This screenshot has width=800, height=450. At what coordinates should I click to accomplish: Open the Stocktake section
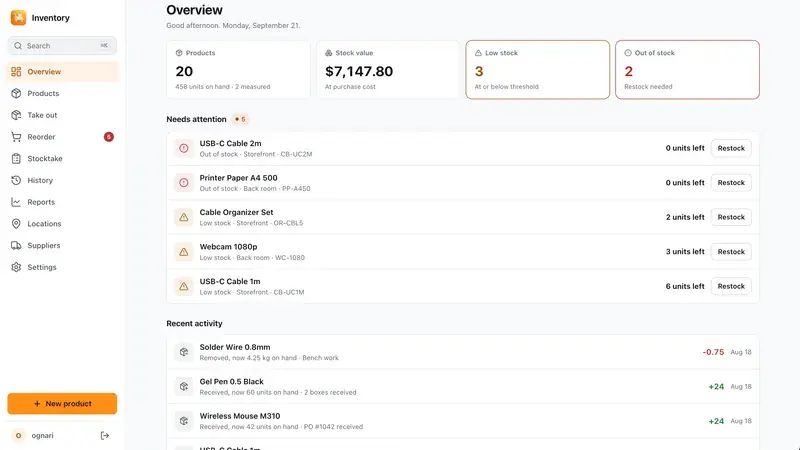tap(62, 159)
